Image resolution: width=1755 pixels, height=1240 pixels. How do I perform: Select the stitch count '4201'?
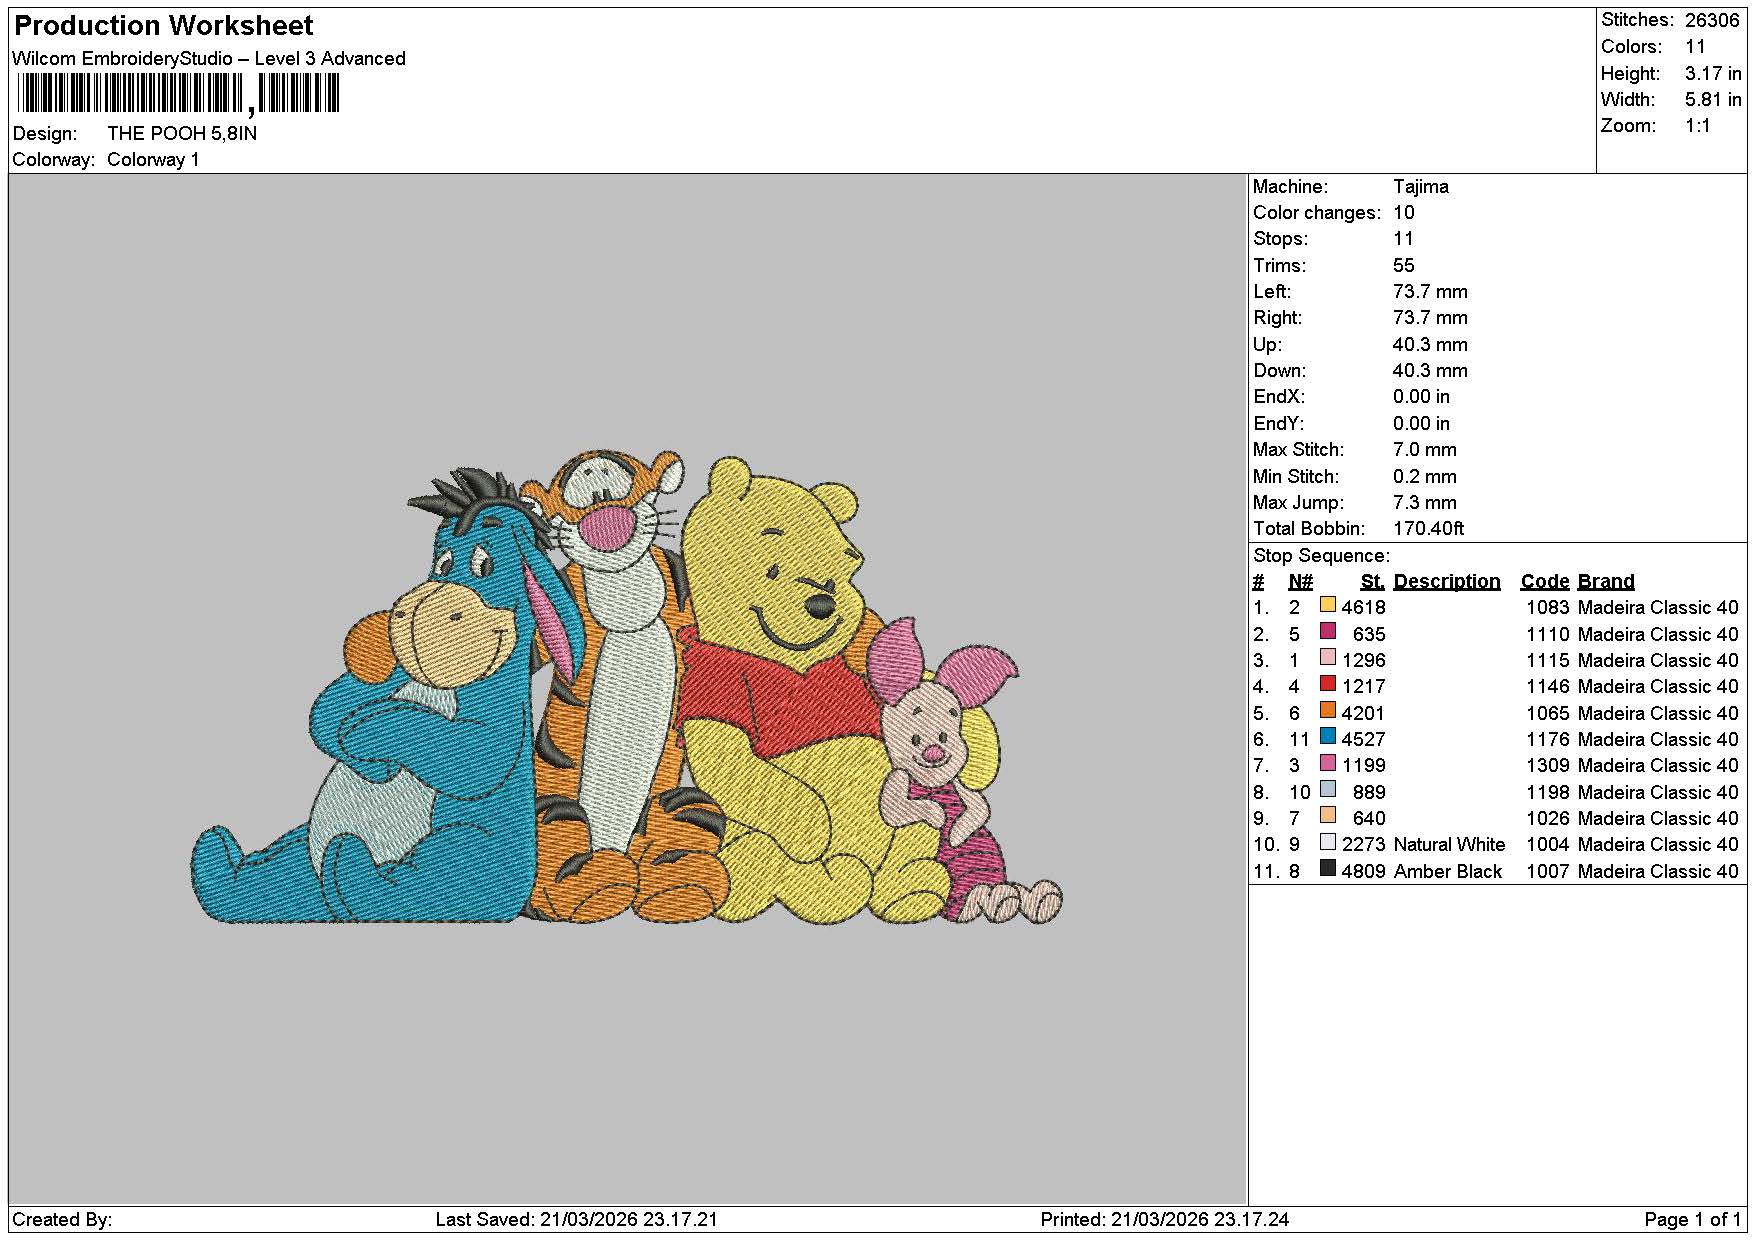1364,714
